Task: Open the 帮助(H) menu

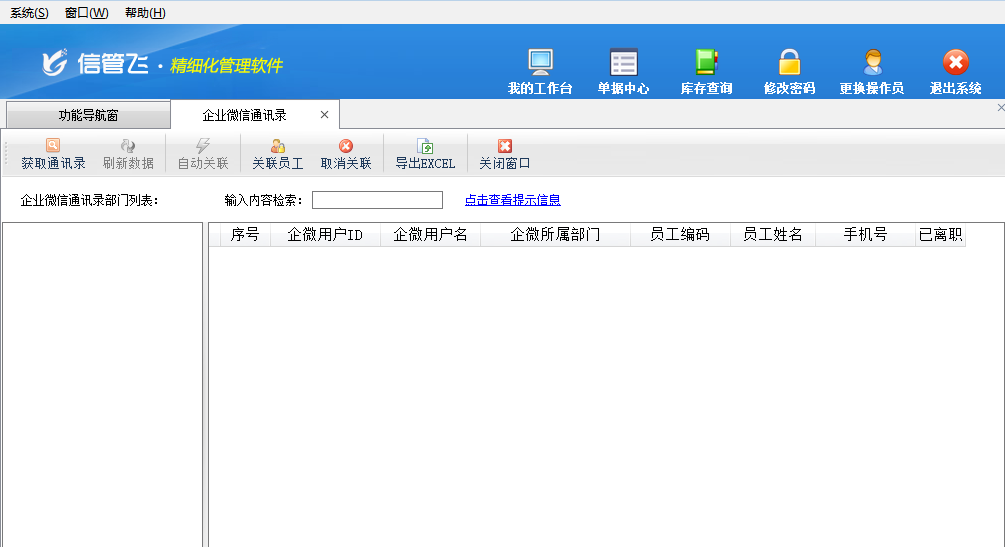Action: [x=145, y=13]
